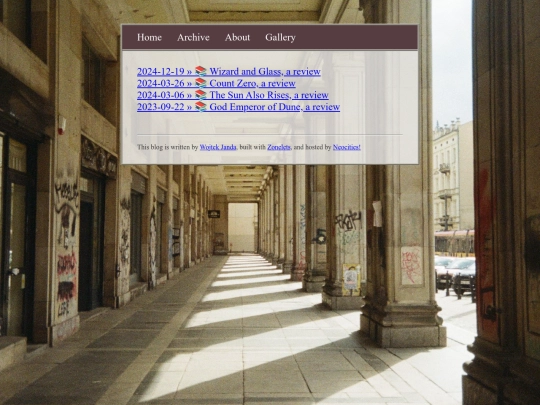
Task: Open the Gallery page
Action: (280, 37)
